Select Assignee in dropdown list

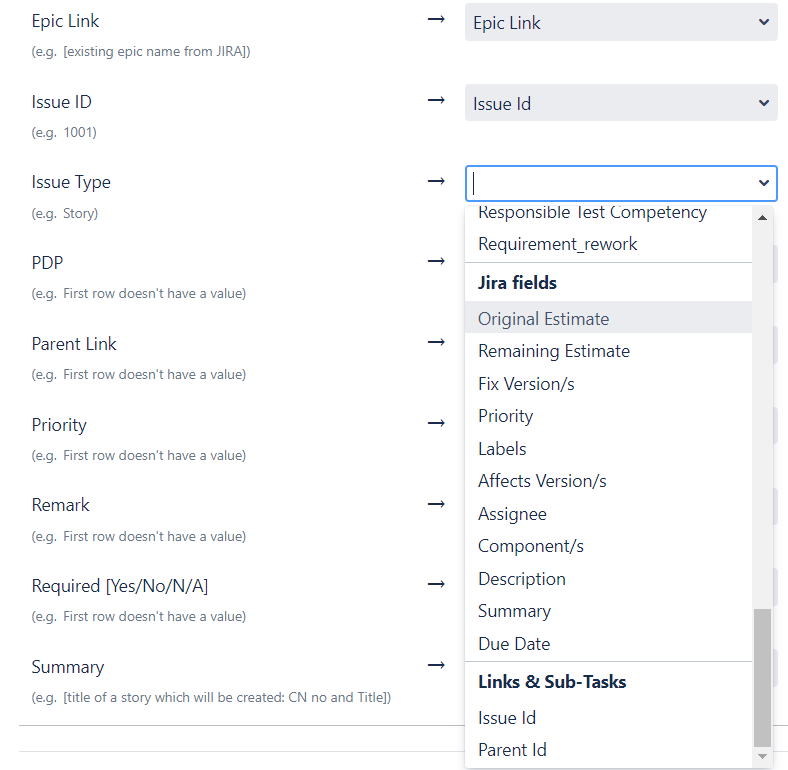[x=608, y=514]
